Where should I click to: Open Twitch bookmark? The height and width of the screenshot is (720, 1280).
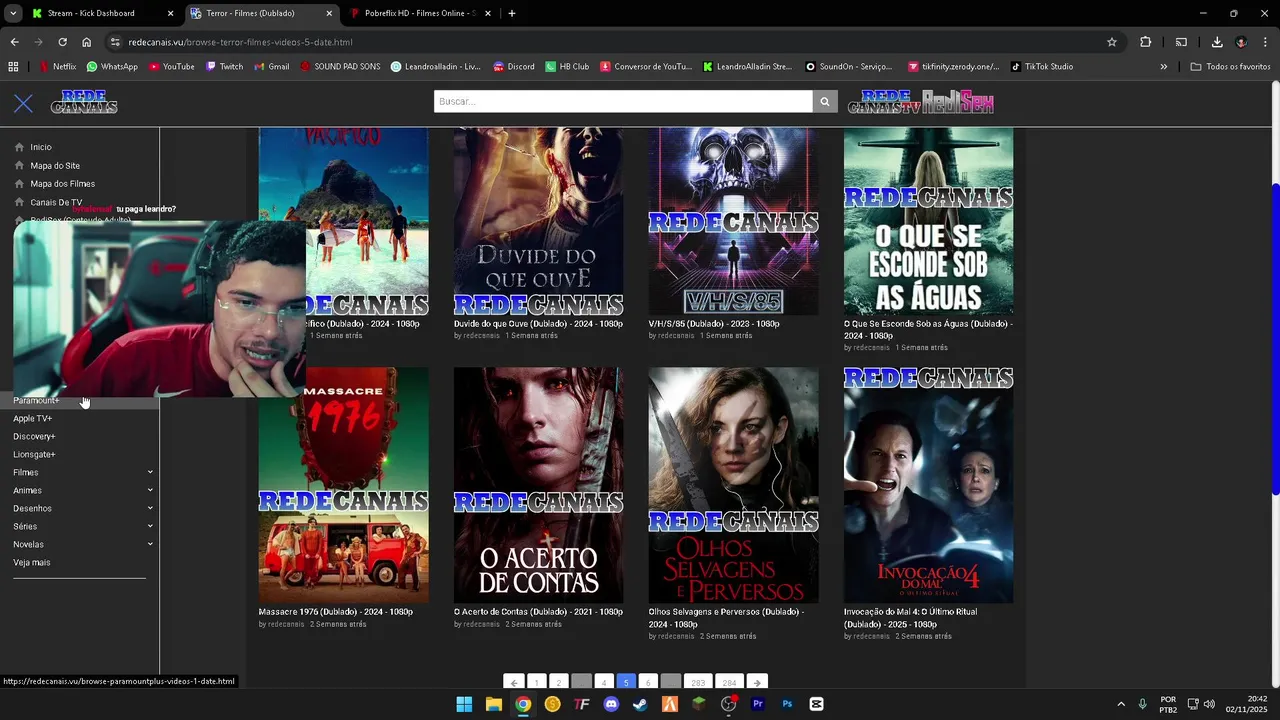coord(224,67)
